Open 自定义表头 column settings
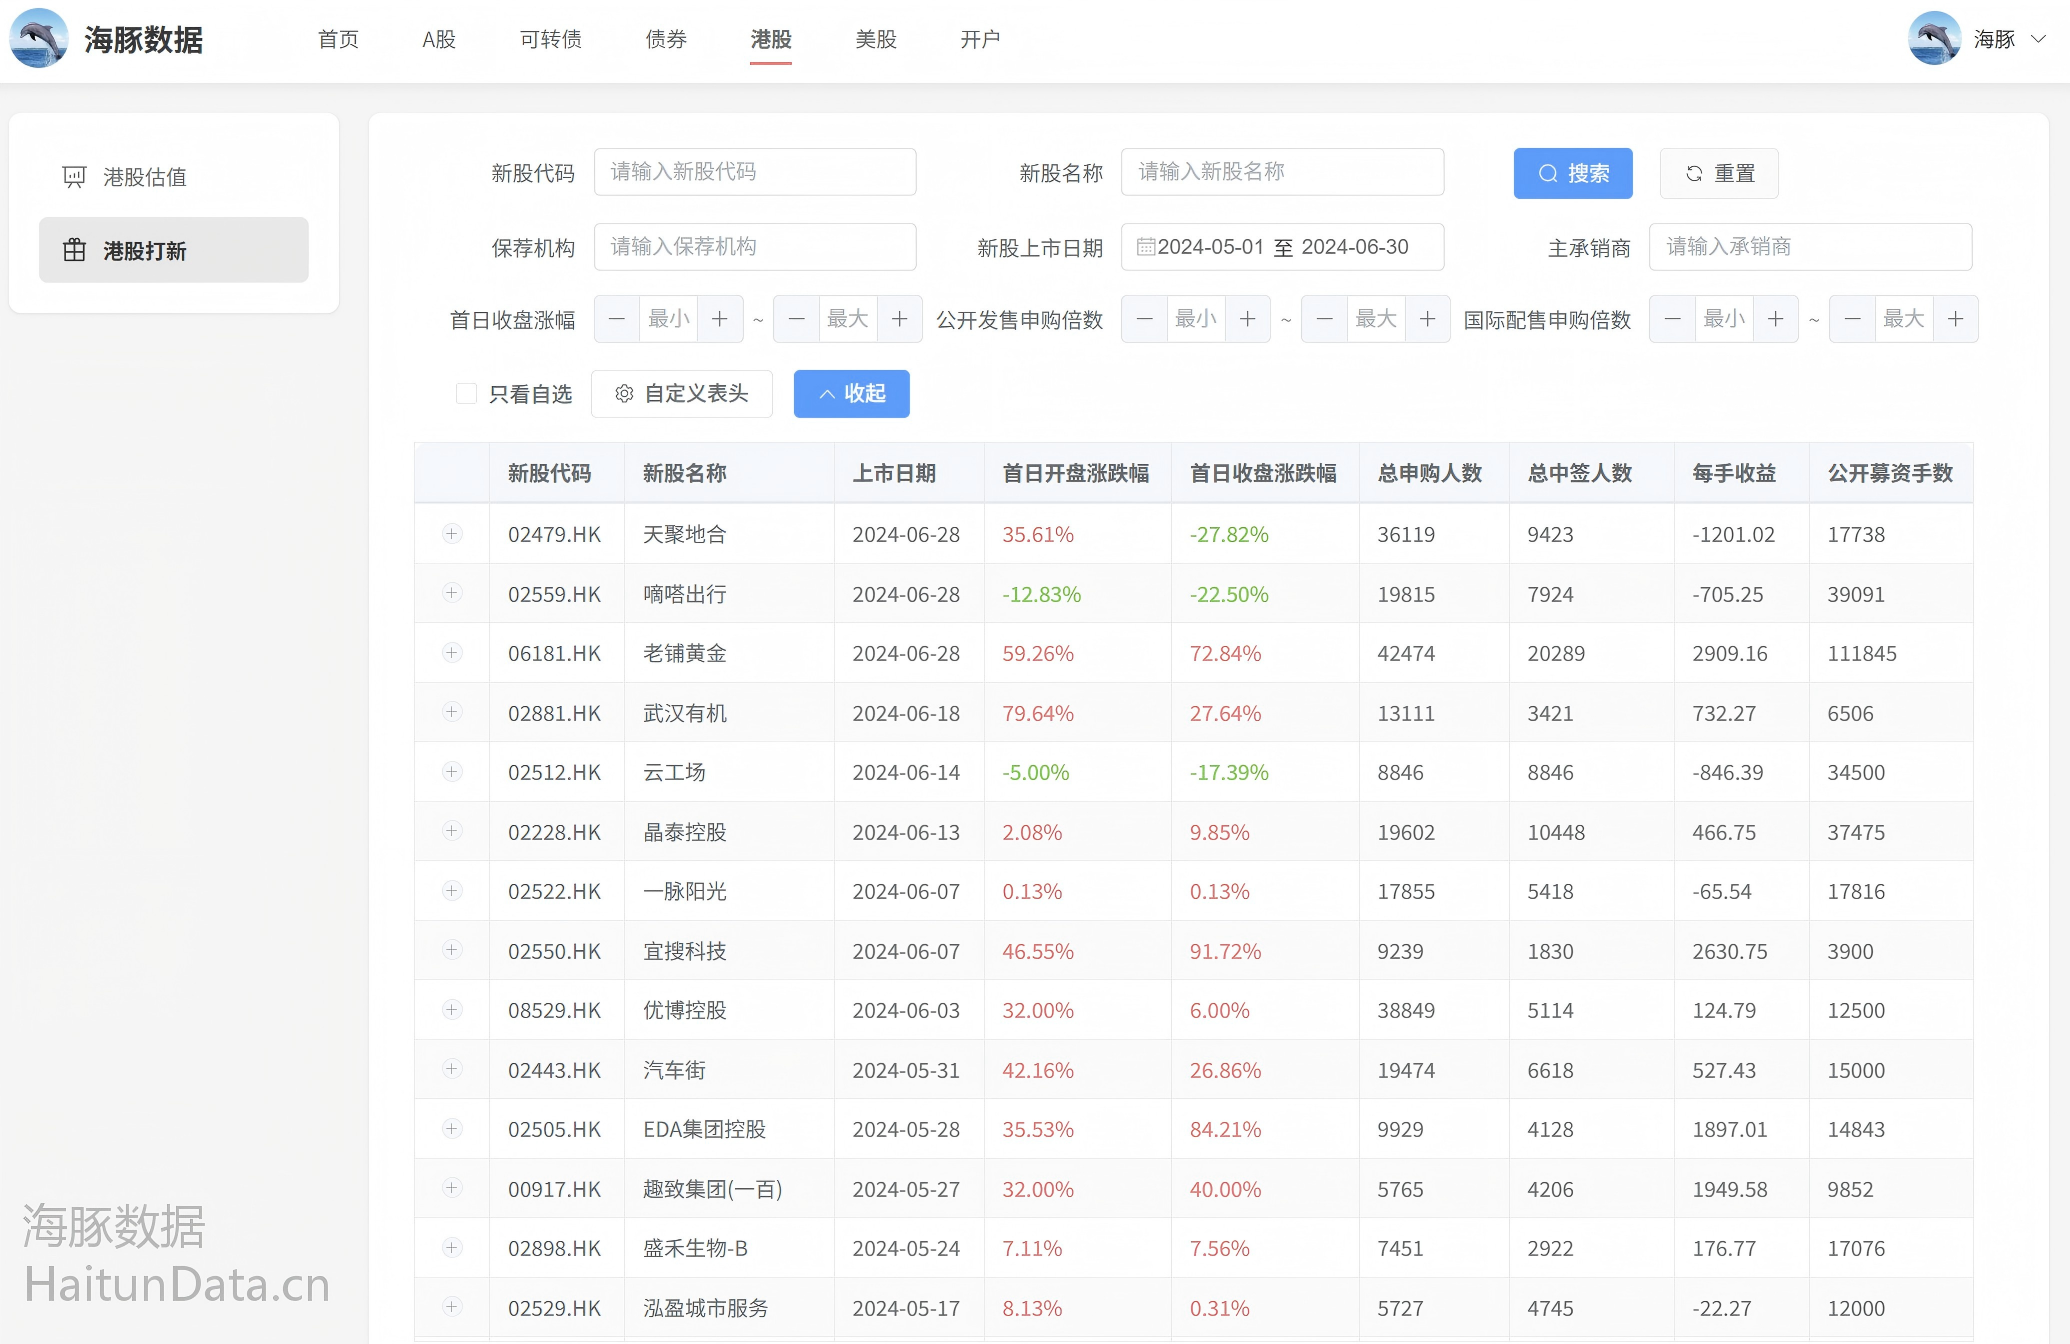Image resolution: width=2070 pixels, height=1344 pixels. tap(682, 393)
